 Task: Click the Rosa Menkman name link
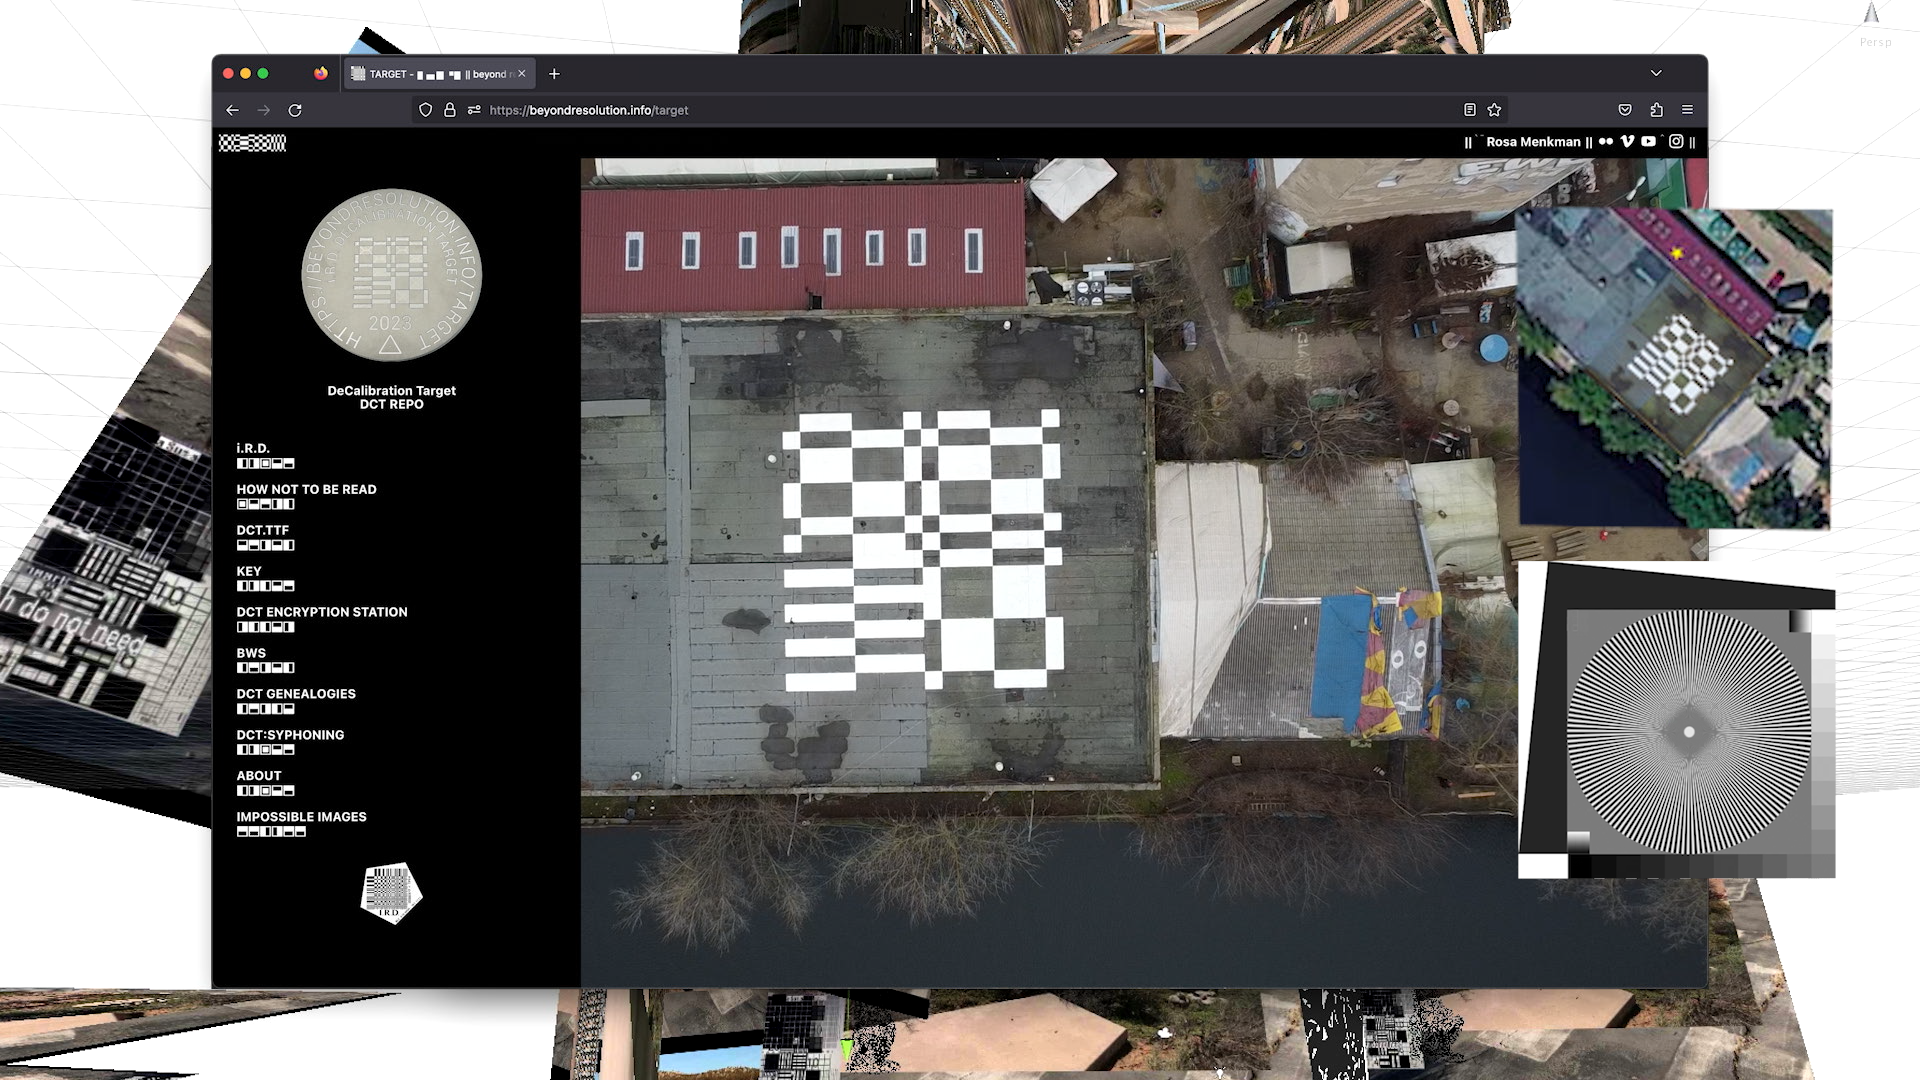[x=1533, y=142]
